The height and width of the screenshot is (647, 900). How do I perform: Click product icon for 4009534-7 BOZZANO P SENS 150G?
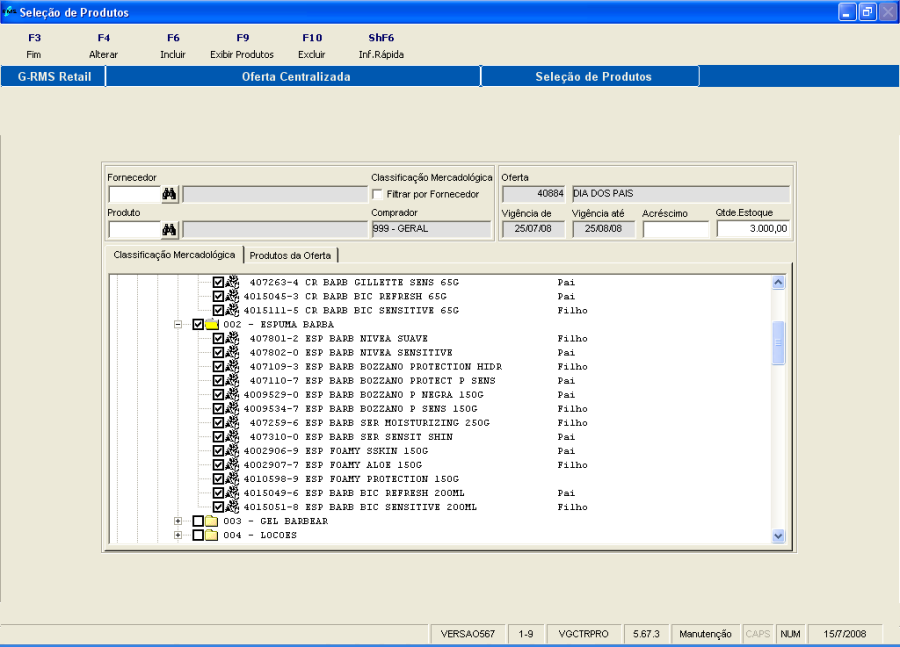(x=232, y=409)
